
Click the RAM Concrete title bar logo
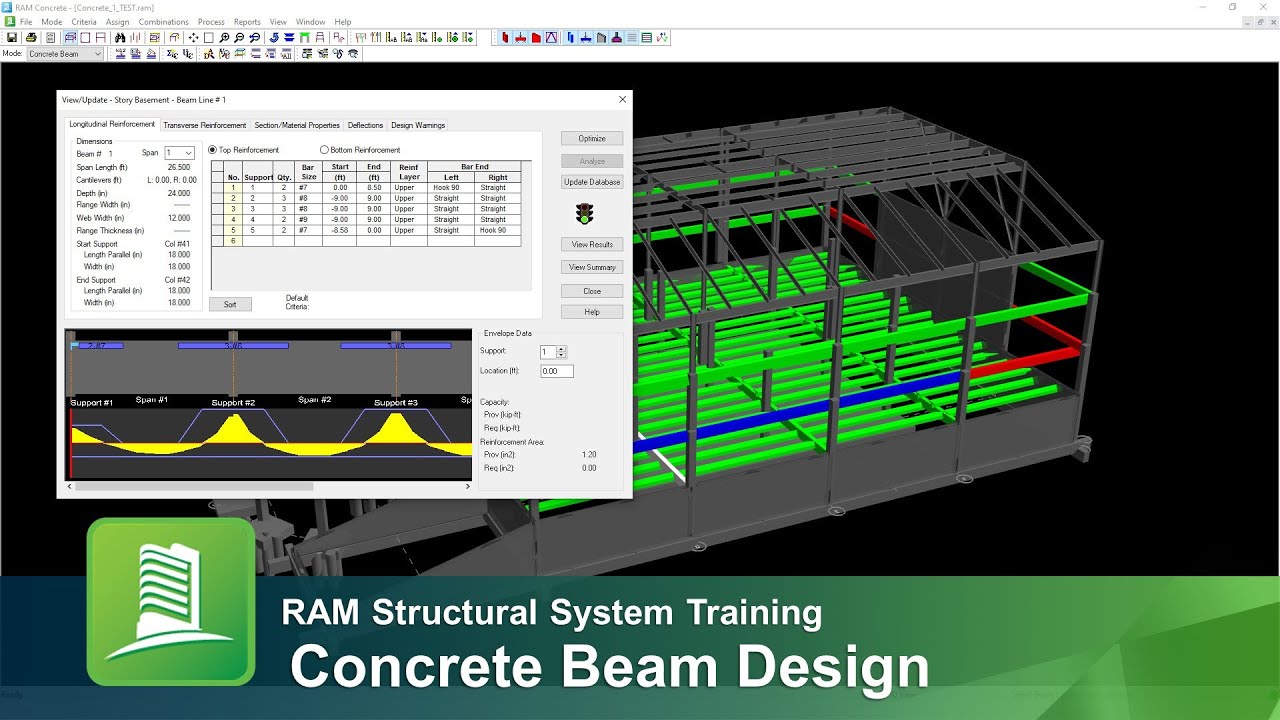[7, 7]
